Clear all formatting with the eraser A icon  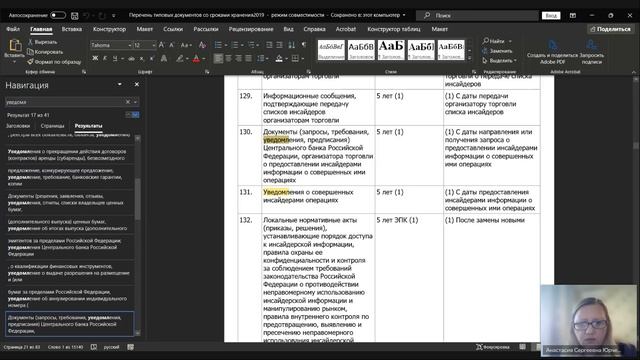coord(202,45)
